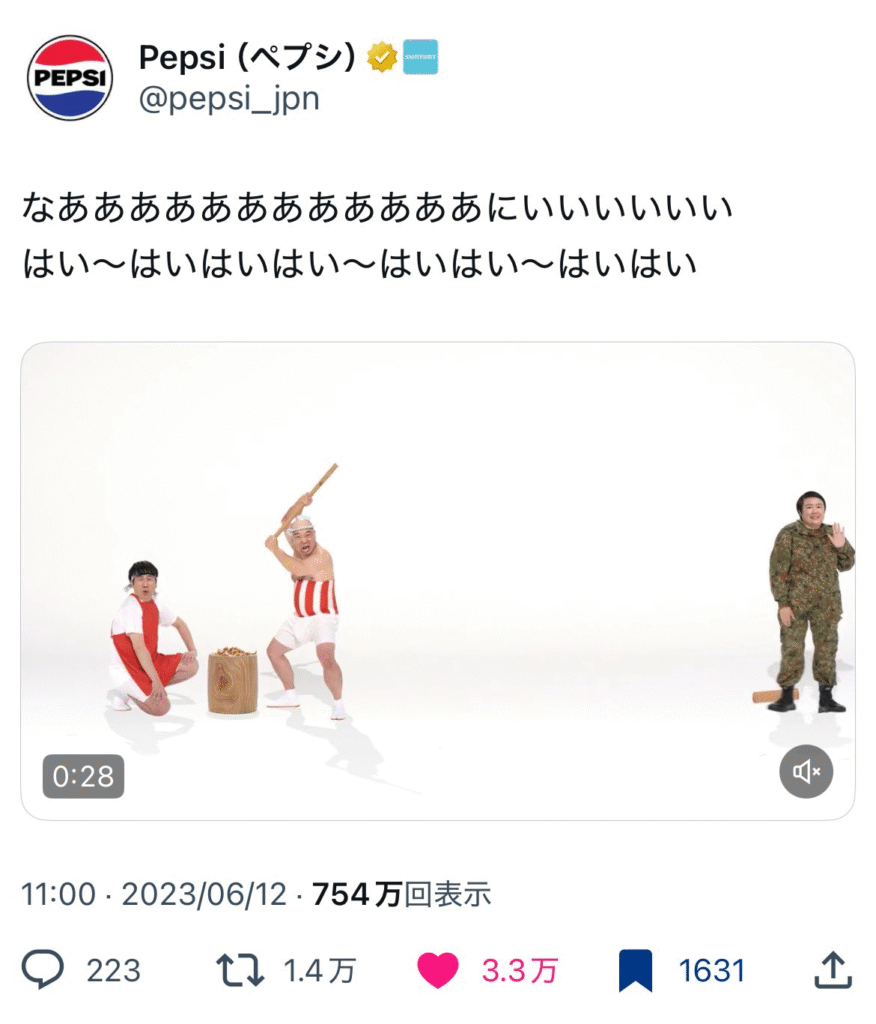Image resolution: width=876 pixels, height=1024 pixels.
Task: Click the Pepsi (ペプシ) display name
Action: (x=248, y=57)
